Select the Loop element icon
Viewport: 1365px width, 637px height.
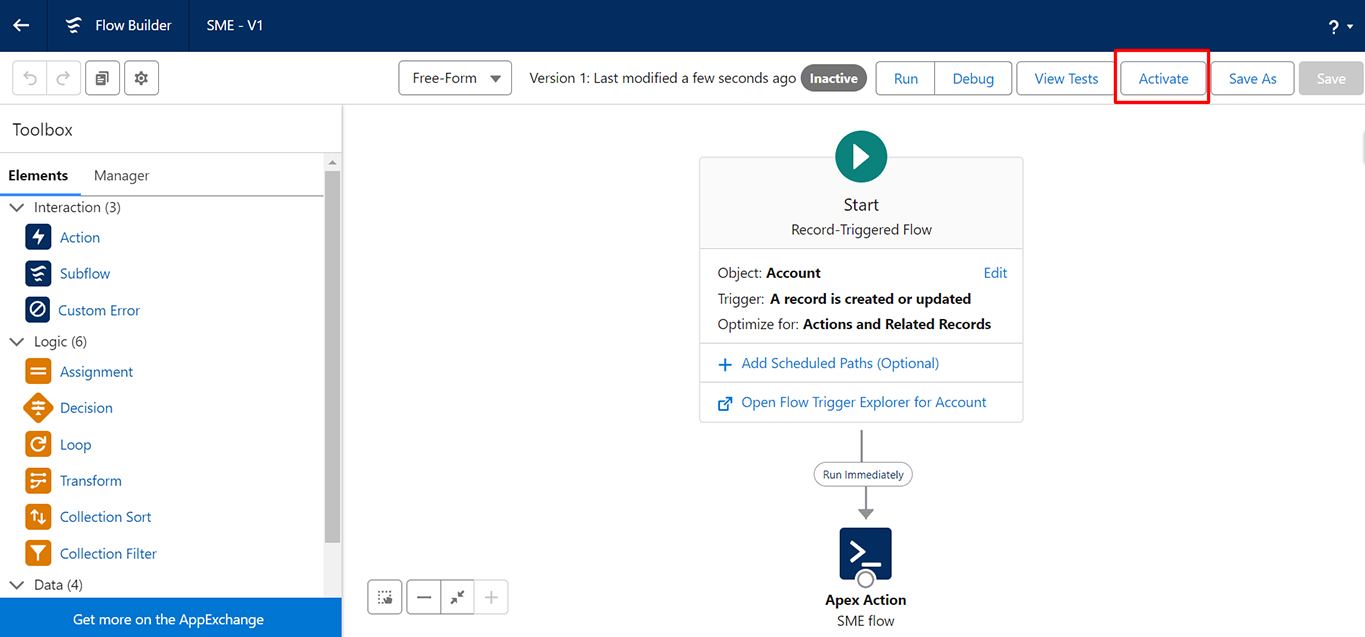tap(38, 444)
